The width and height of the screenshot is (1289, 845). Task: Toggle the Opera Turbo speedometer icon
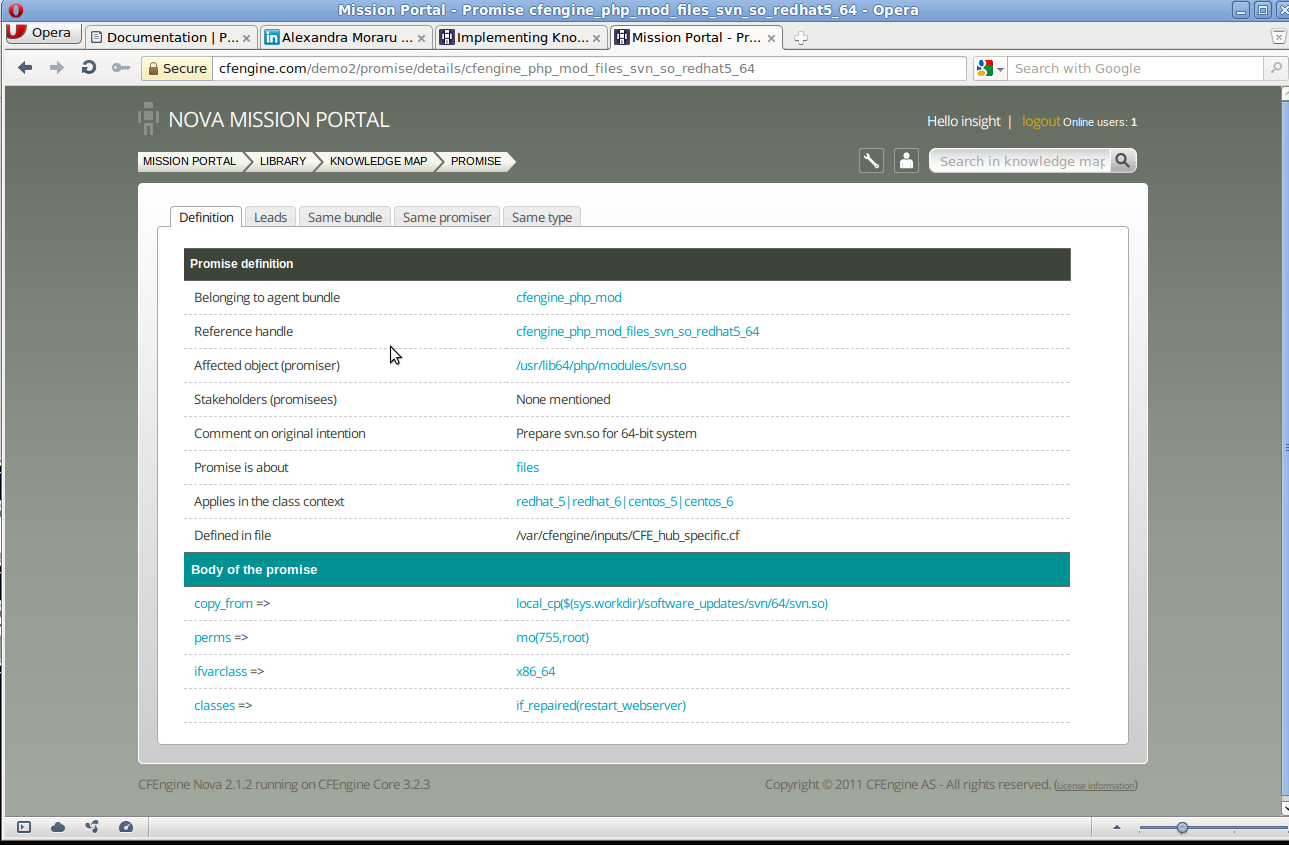tap(126, 827)
